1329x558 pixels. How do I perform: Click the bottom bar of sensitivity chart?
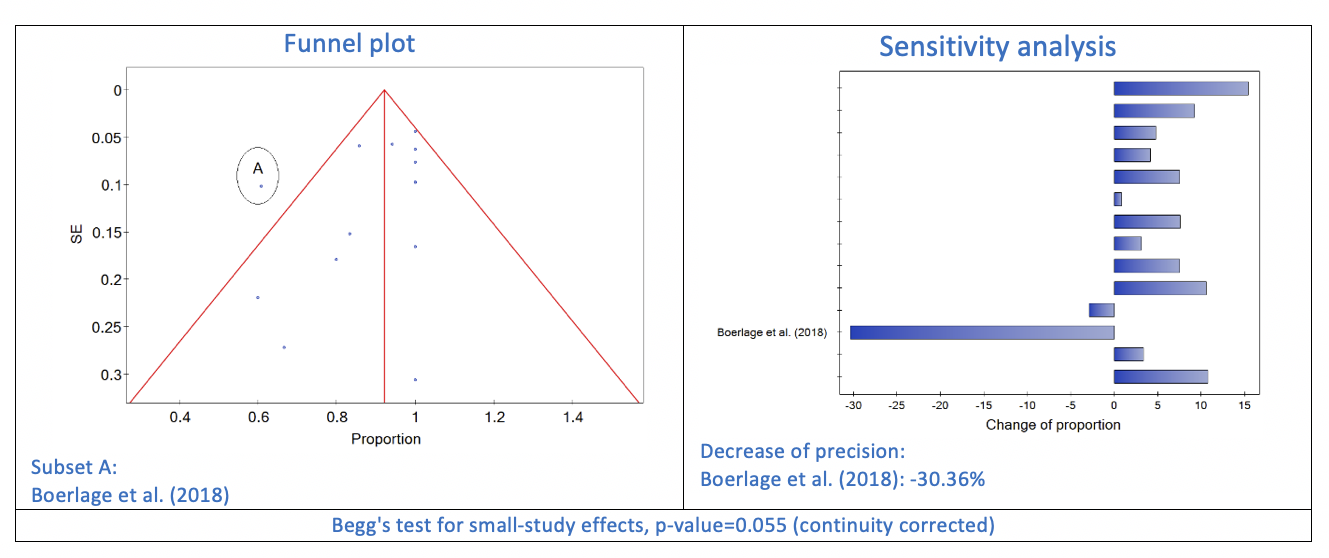[1161, 377]
